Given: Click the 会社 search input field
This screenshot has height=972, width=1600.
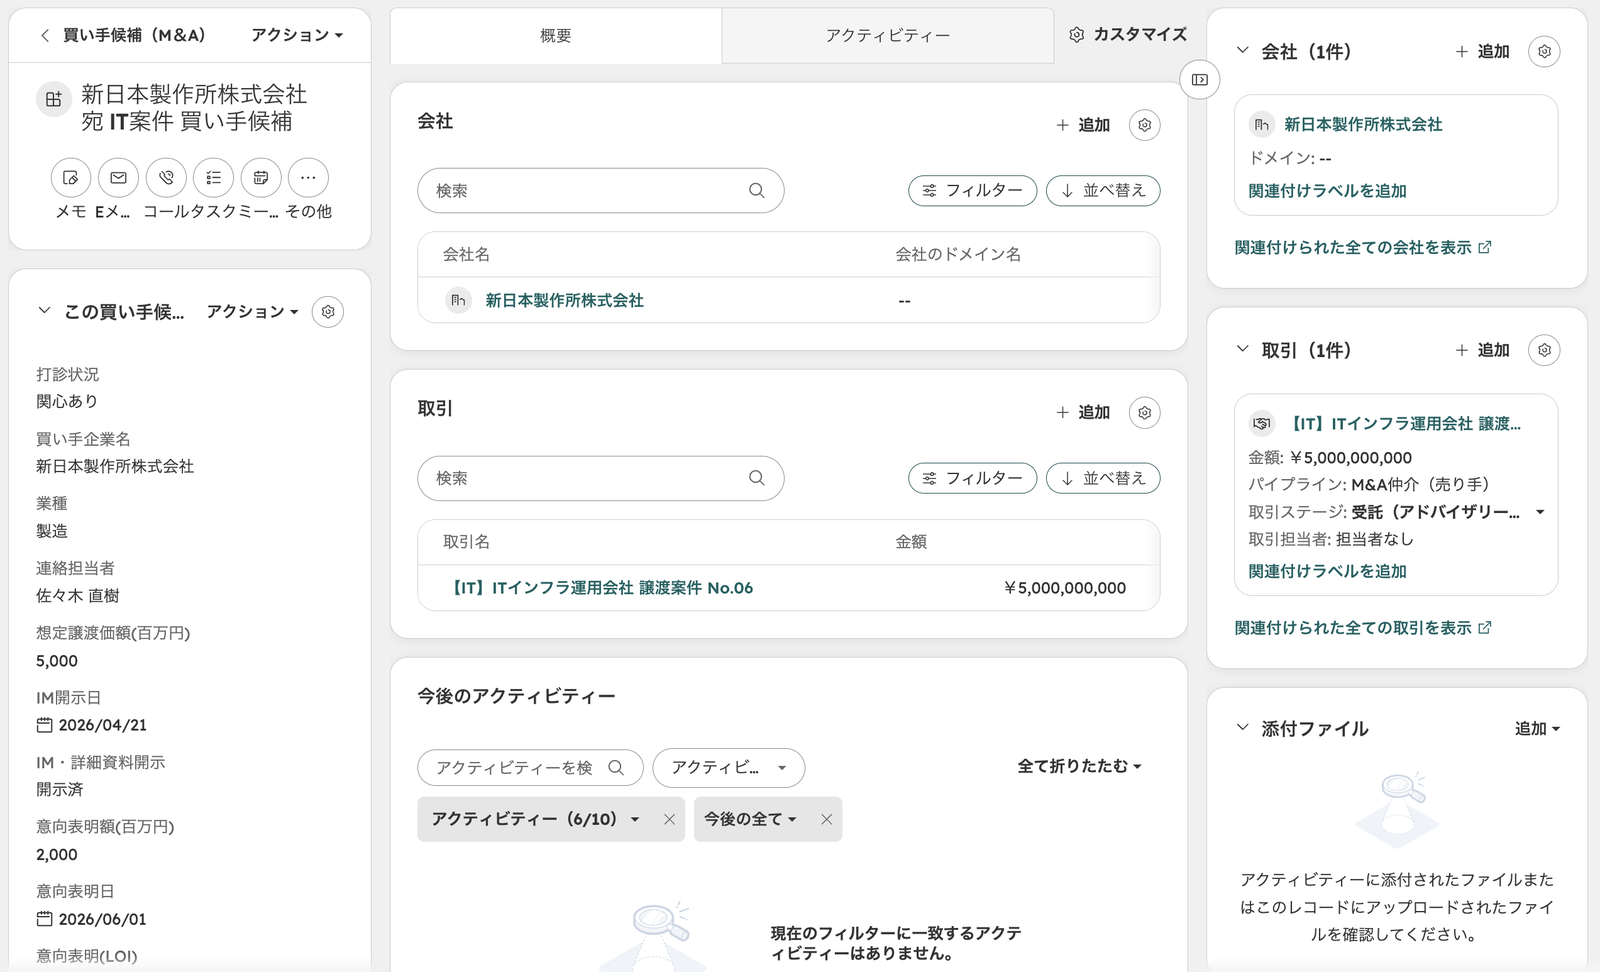Looking at the screenshot, I should [x=600, y=191].
